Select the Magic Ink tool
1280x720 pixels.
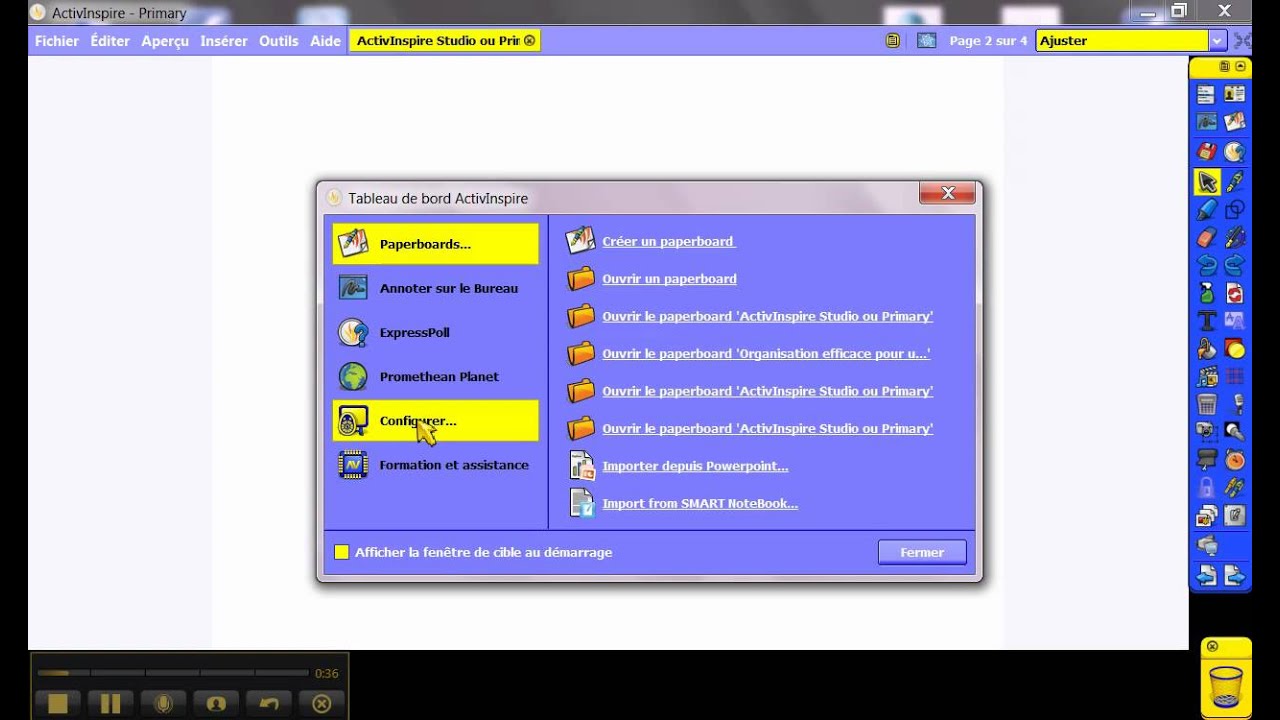tap(1235, 238)
